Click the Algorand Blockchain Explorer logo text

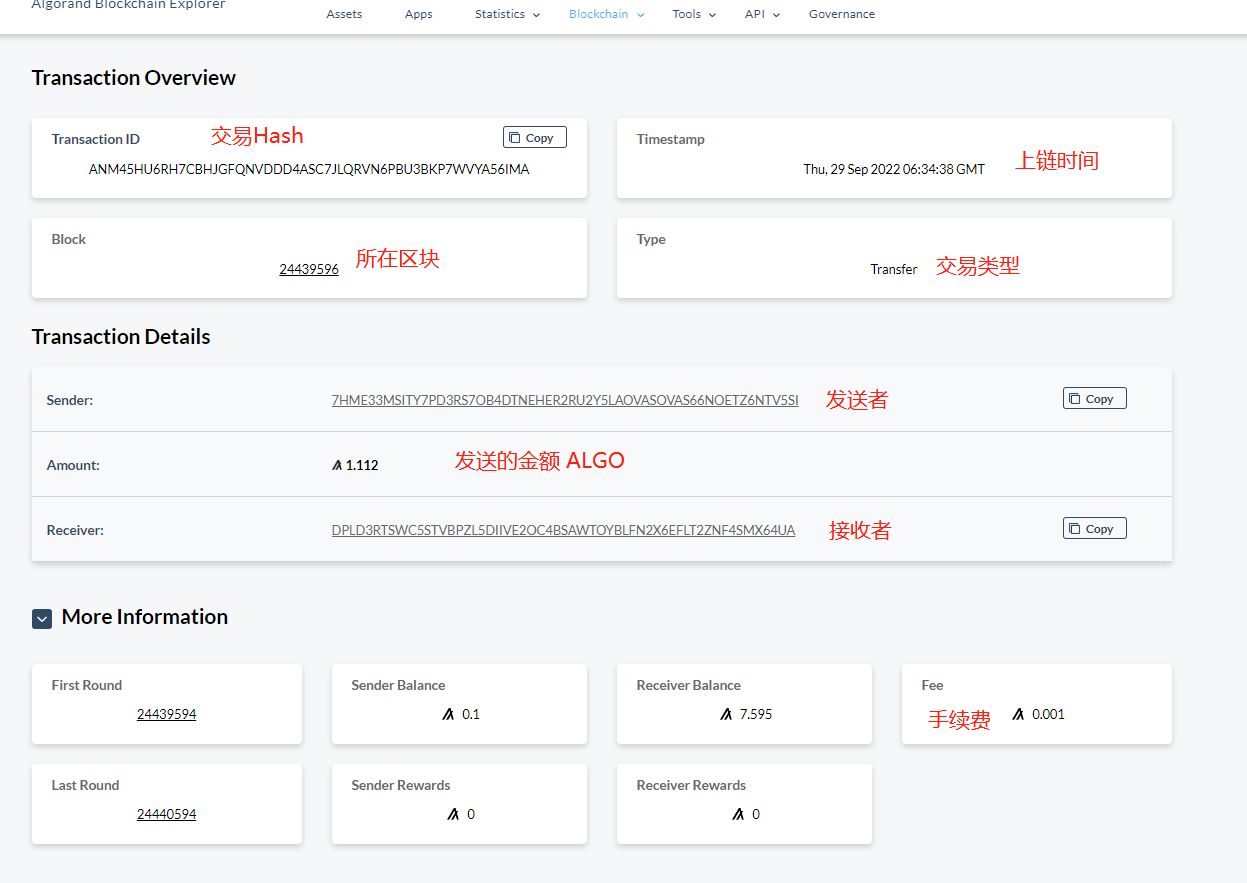[129, 5]
